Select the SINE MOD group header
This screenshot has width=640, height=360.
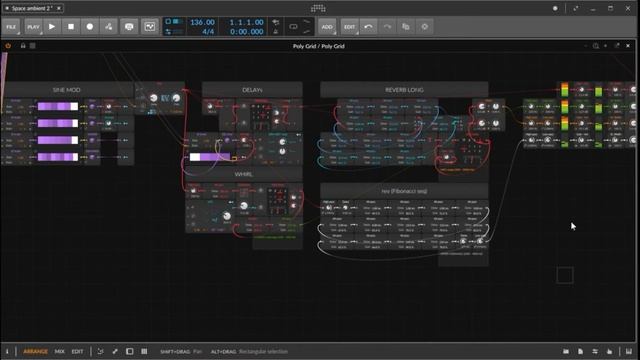[x=67, y=90]
